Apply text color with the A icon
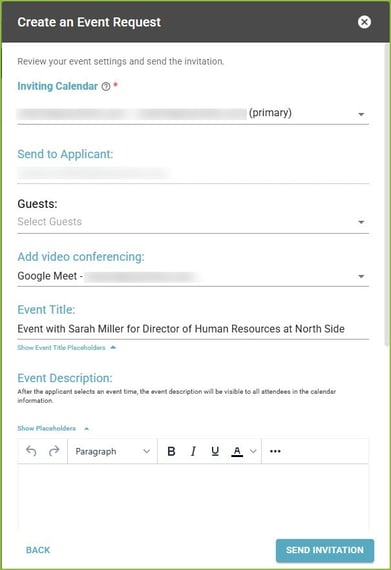The width and height of the screenshot is (391, 570). coord(237,451)
